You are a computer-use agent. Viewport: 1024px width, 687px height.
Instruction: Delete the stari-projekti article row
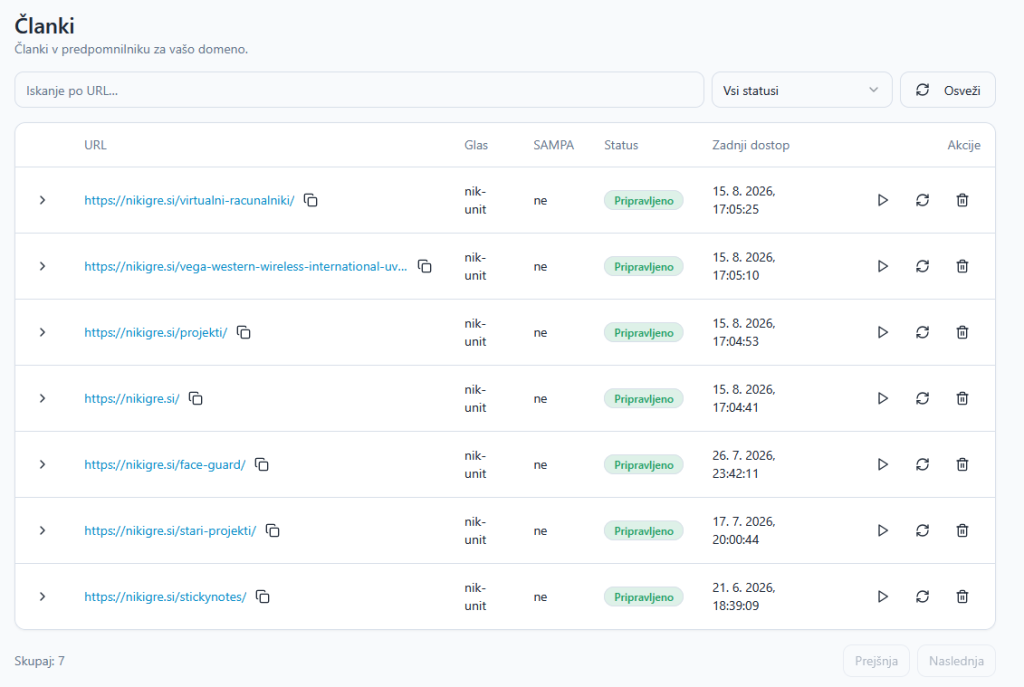(x=962, y=530)
